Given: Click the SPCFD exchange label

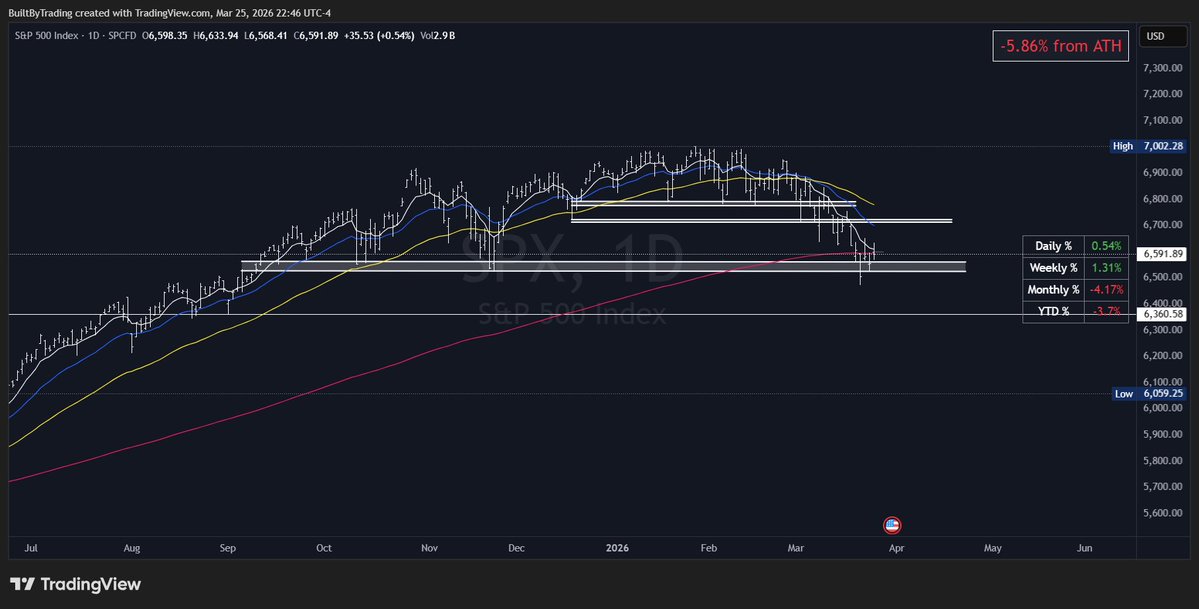Looking at the screenshot, I should [122, 35].
